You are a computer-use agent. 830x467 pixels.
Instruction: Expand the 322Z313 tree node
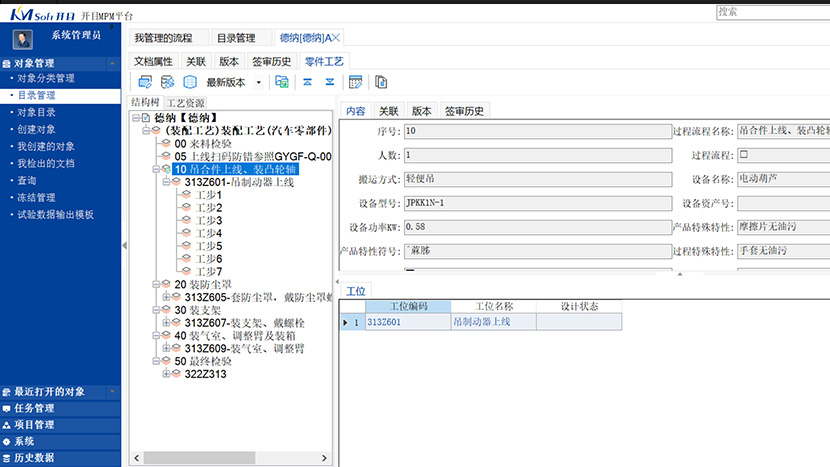166,374
